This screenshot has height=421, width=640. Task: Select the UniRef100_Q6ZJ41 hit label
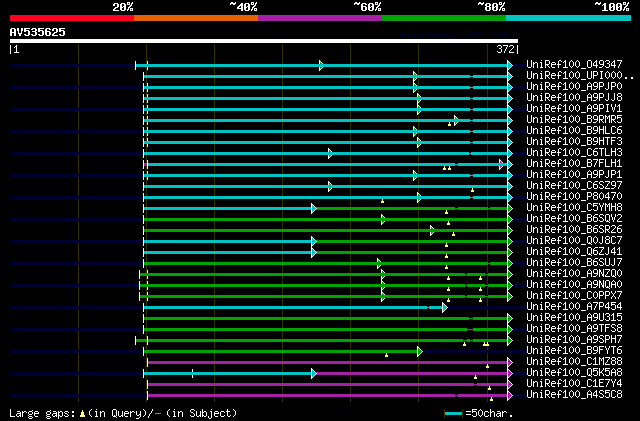574,252
